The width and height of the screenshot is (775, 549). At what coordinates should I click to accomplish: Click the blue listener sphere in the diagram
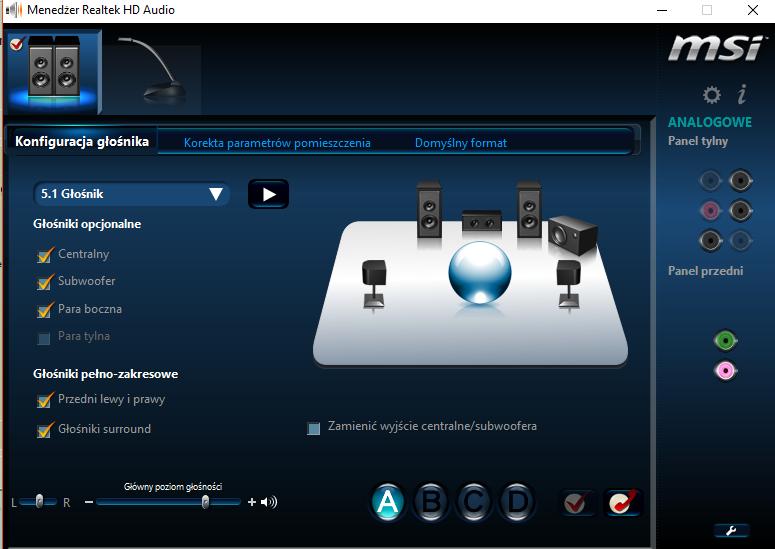coord(479,272)
